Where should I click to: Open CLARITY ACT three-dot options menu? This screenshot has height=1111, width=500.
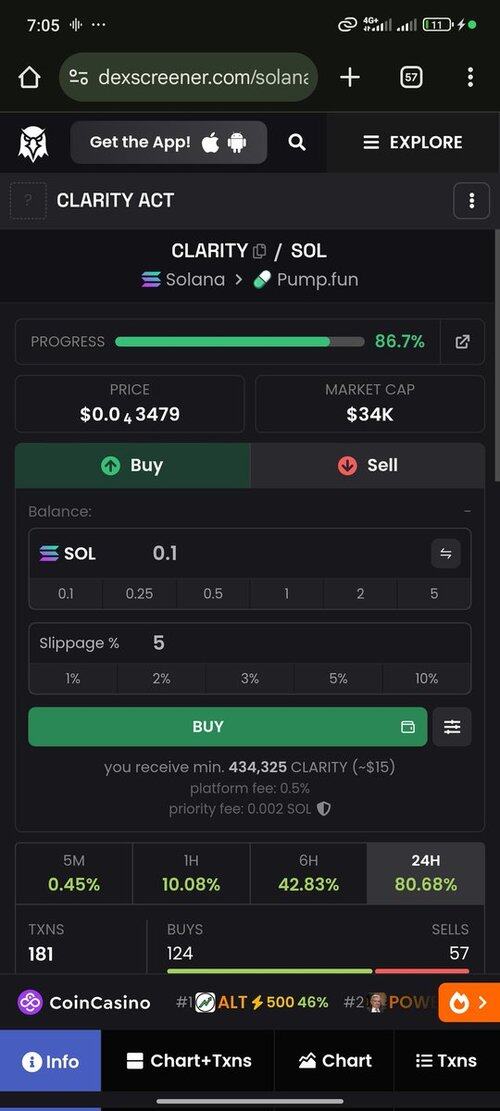point(472,201)
